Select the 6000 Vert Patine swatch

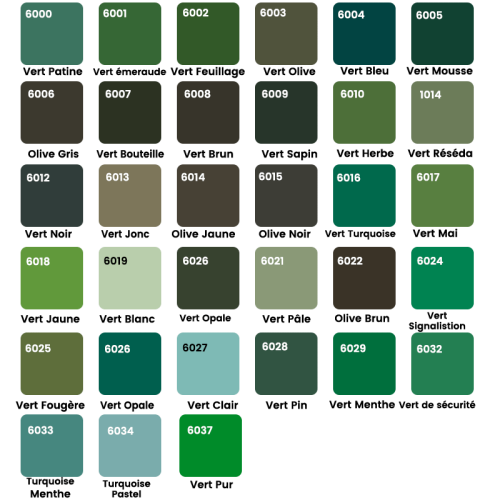tap(52, 34)
